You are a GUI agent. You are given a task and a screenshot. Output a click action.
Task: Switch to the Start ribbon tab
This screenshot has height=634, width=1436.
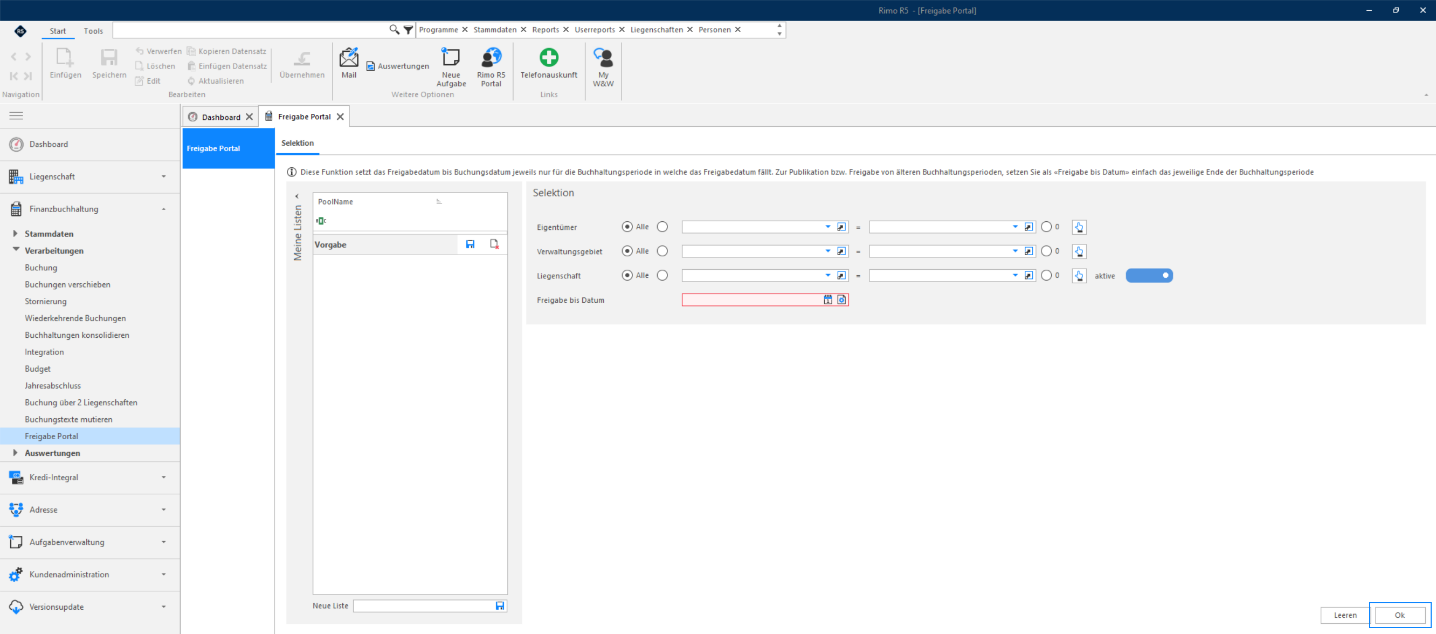58,31
